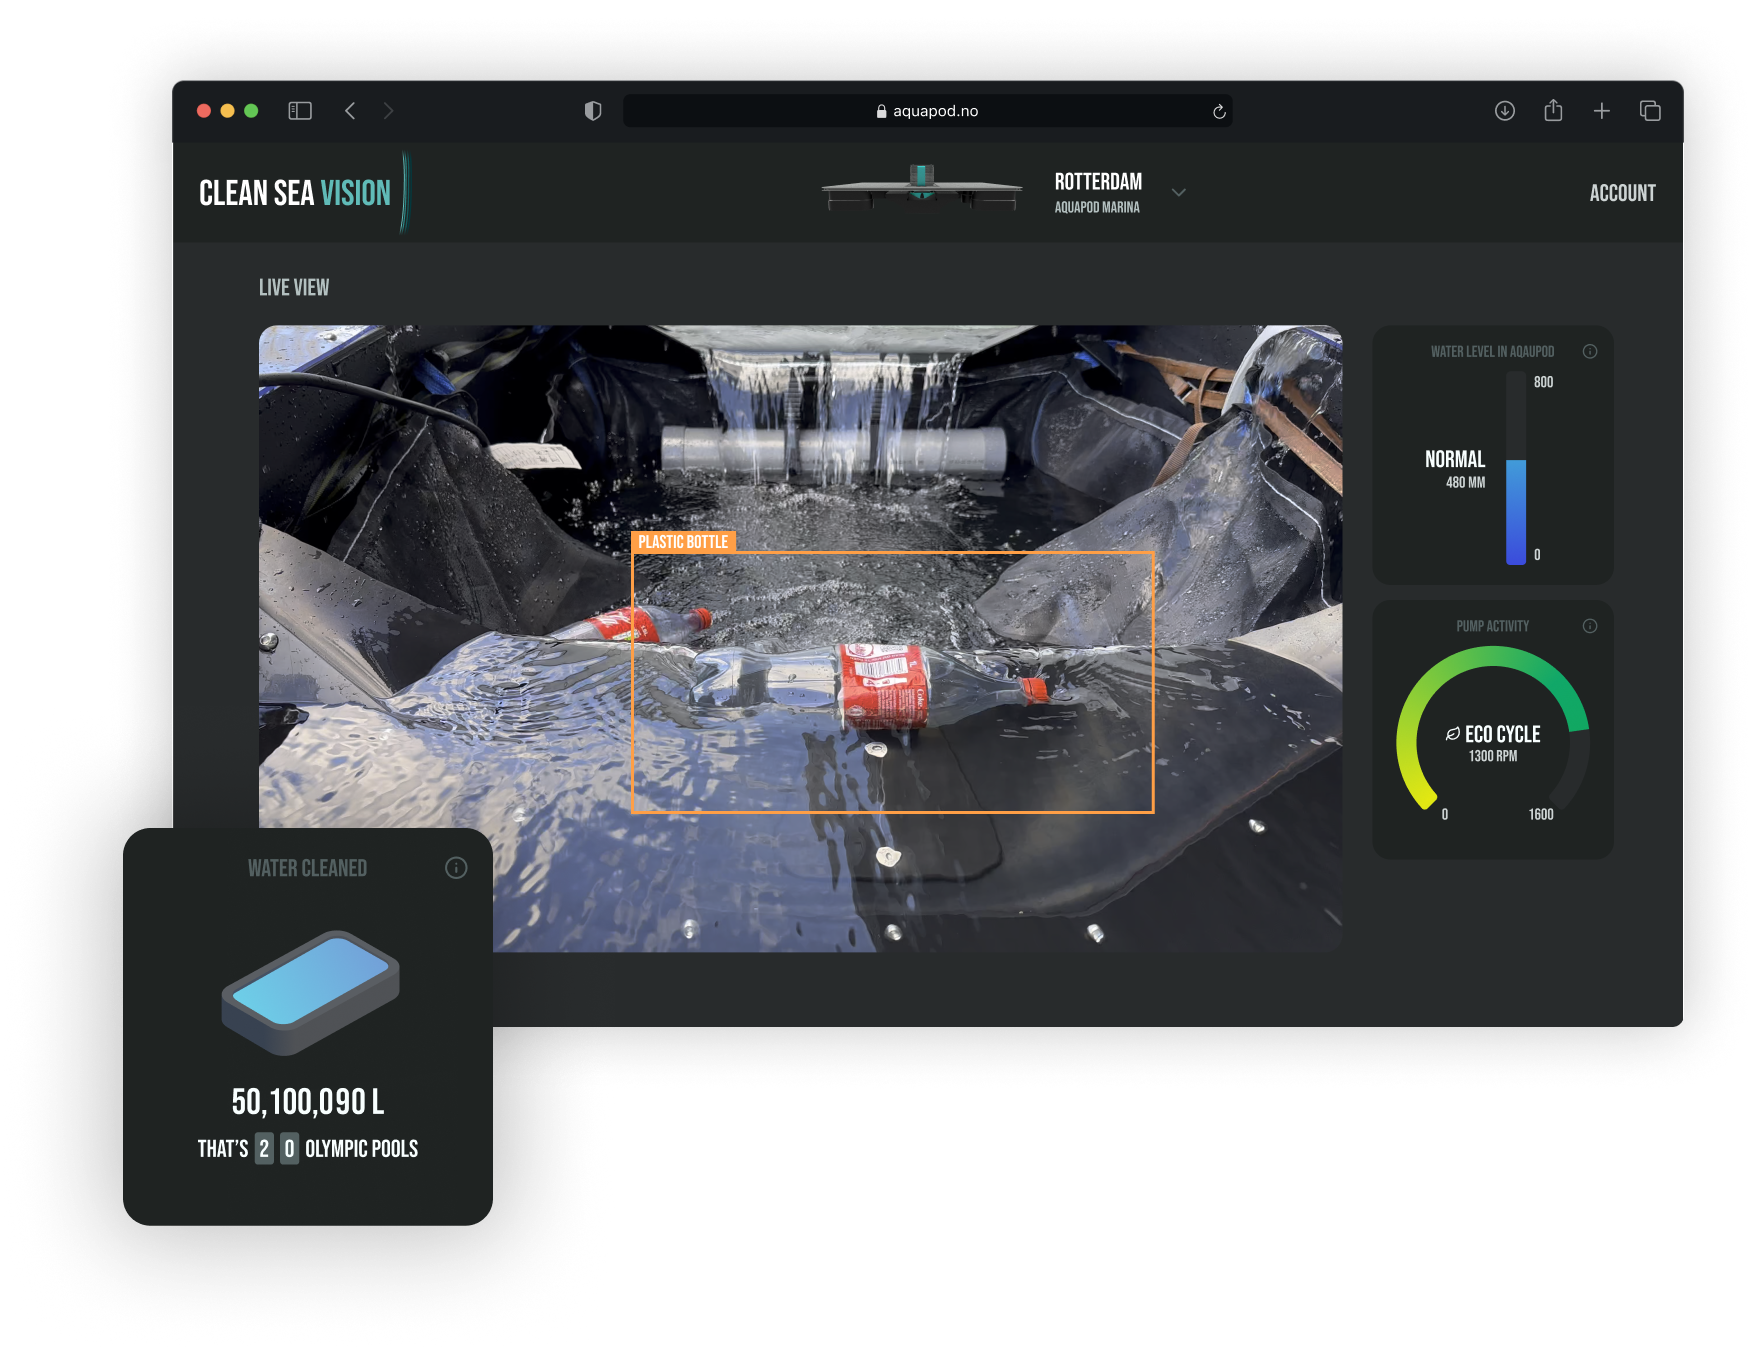Click the 480 MM reading
Image resolution: width=1764 pixels, height=1349 pixels.
(x=1465, y=483)
